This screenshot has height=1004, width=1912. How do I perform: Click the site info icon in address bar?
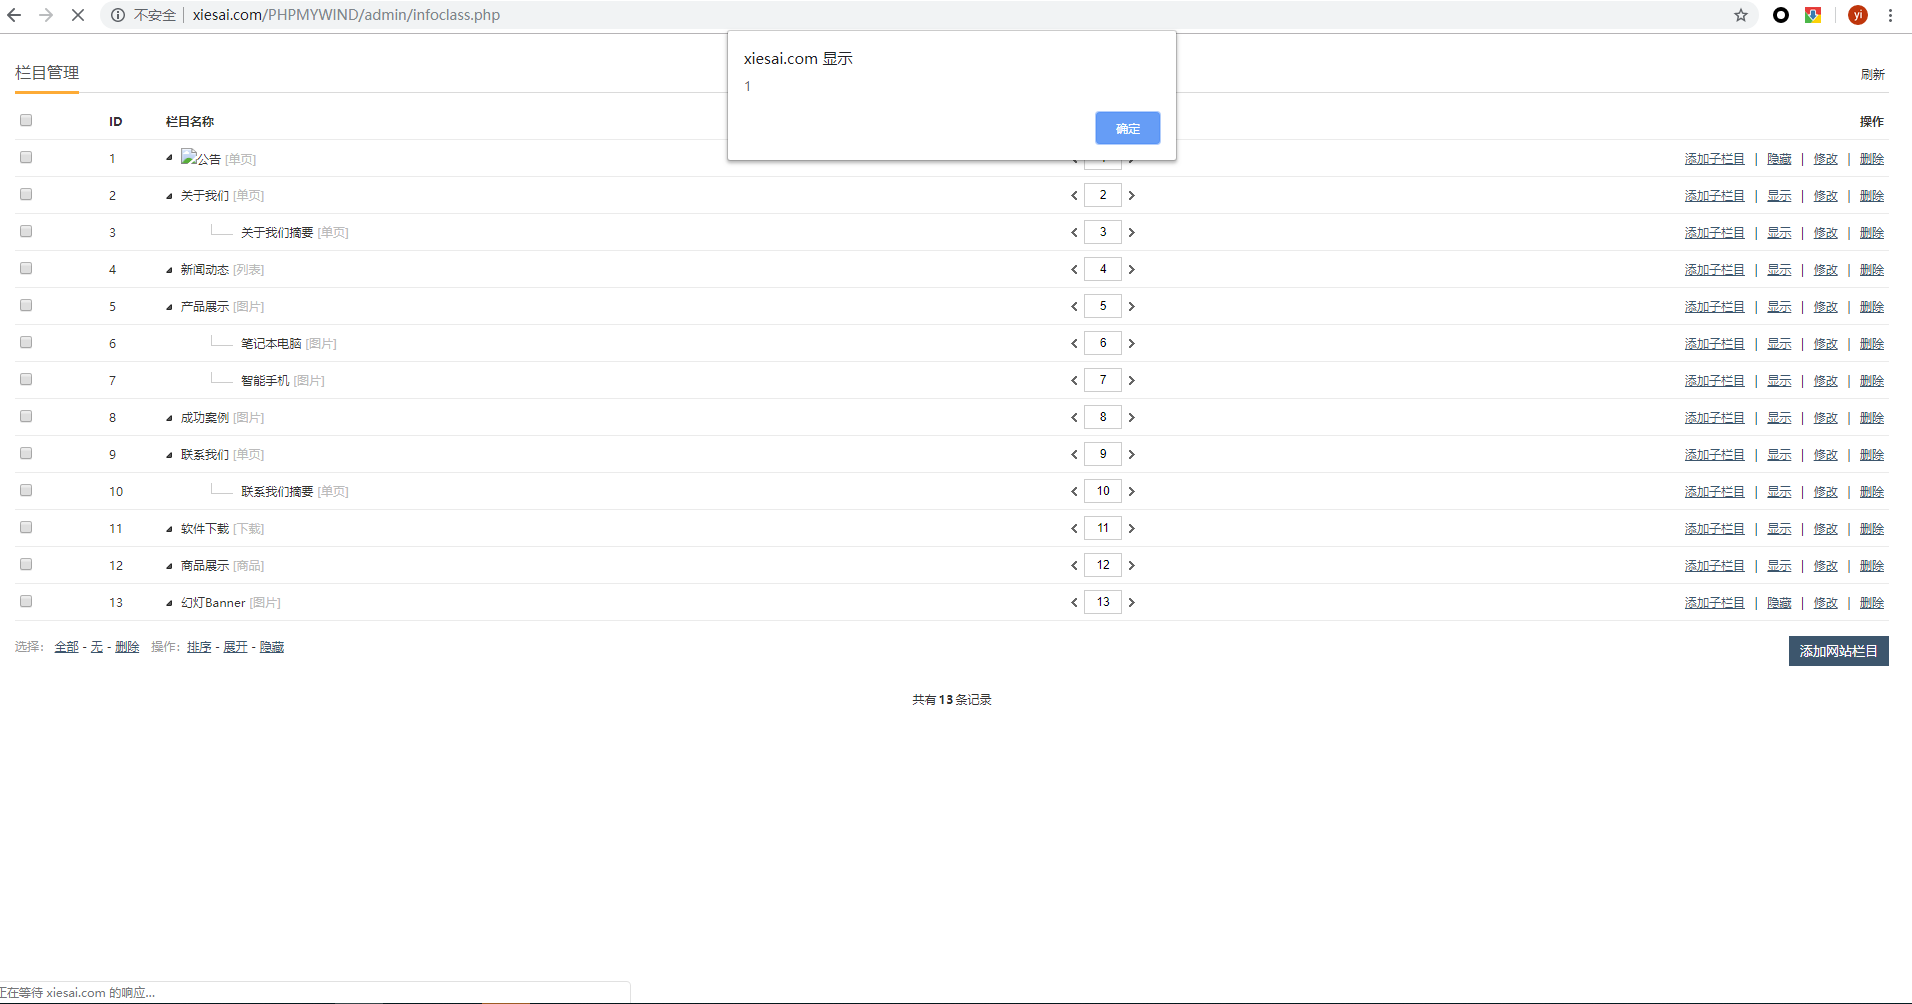click(118, 15)
